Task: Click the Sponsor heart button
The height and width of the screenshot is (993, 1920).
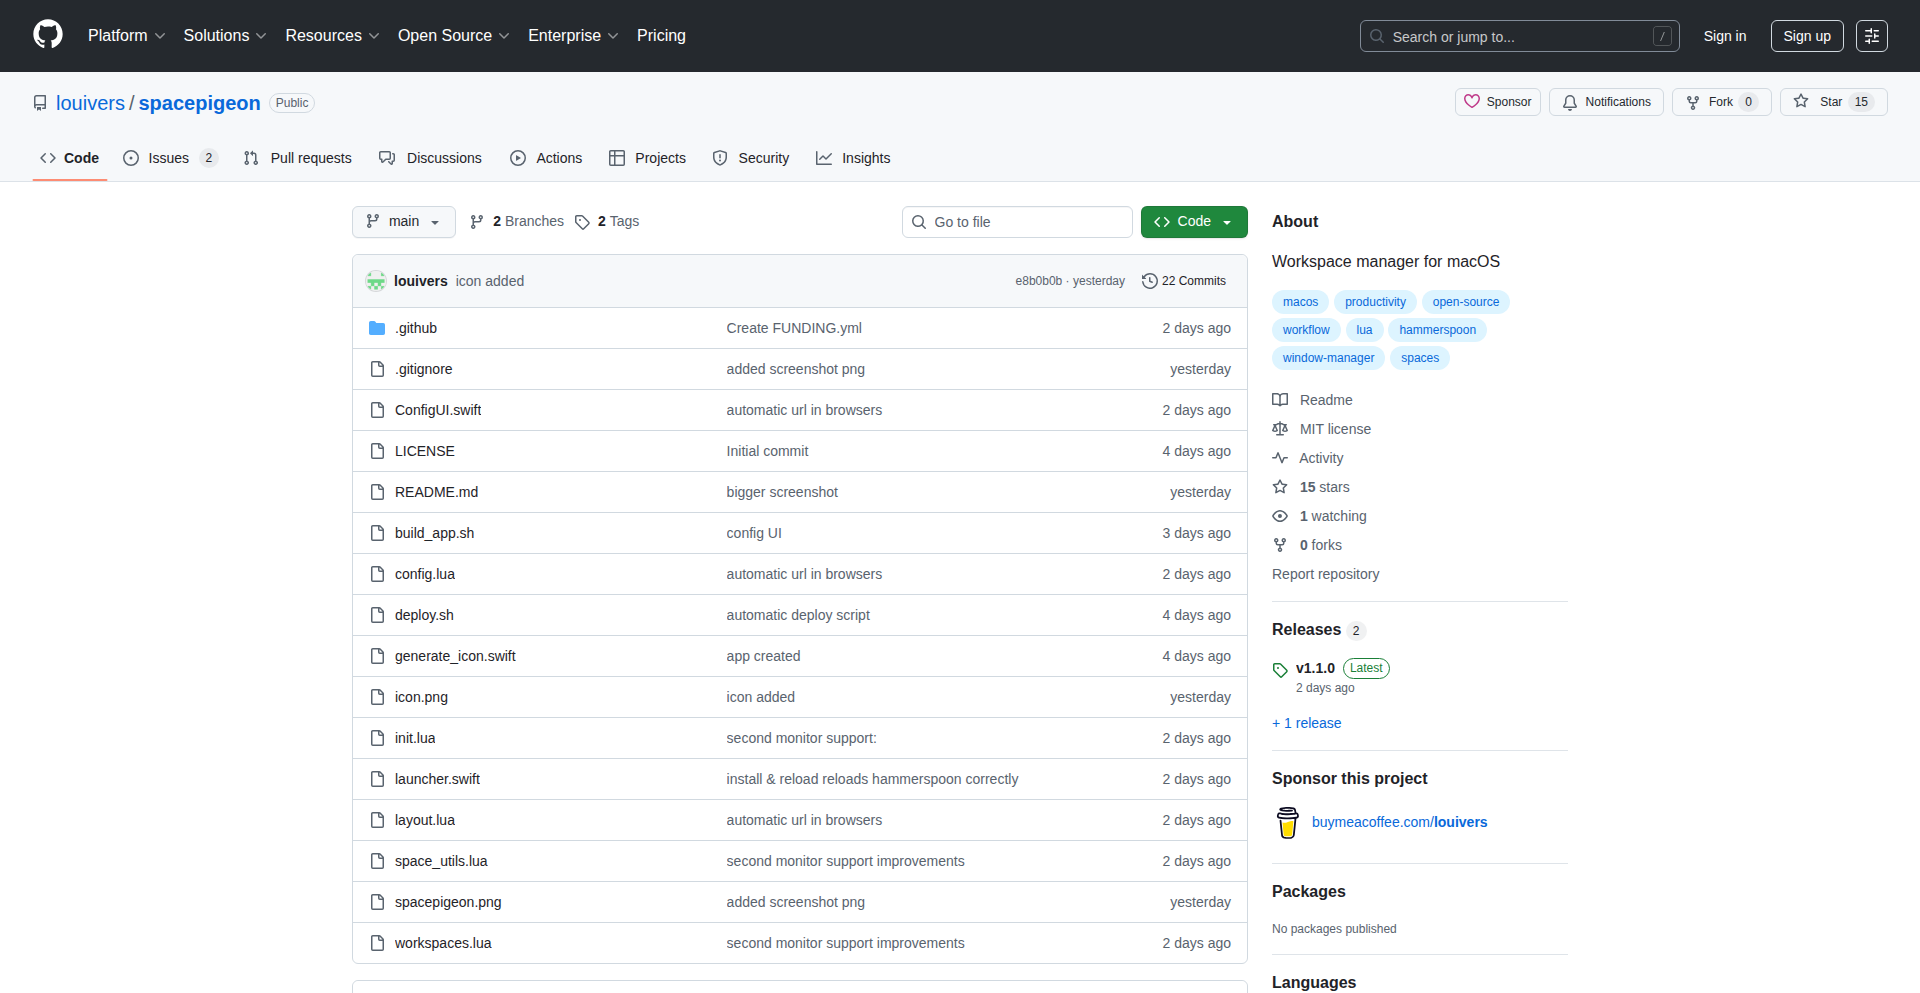Action: (x=1497, y=102)
